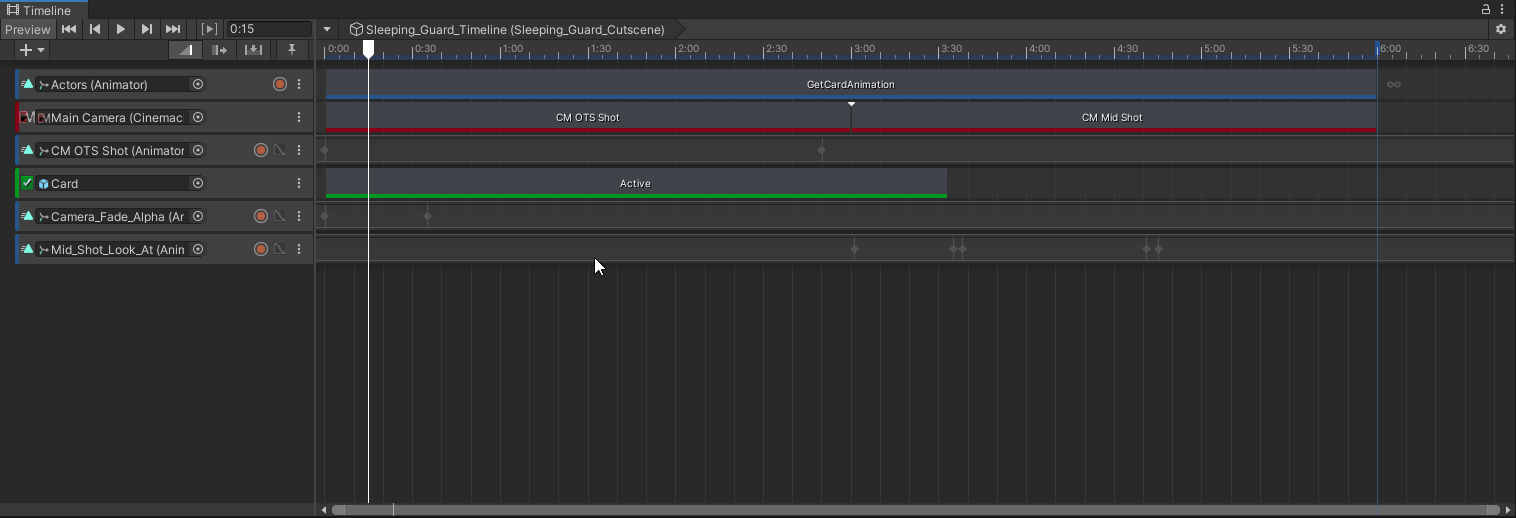The image size is (1516, 518).
Task: Click the blue end marker near 6:00
Action: (x=1377, y=48)
